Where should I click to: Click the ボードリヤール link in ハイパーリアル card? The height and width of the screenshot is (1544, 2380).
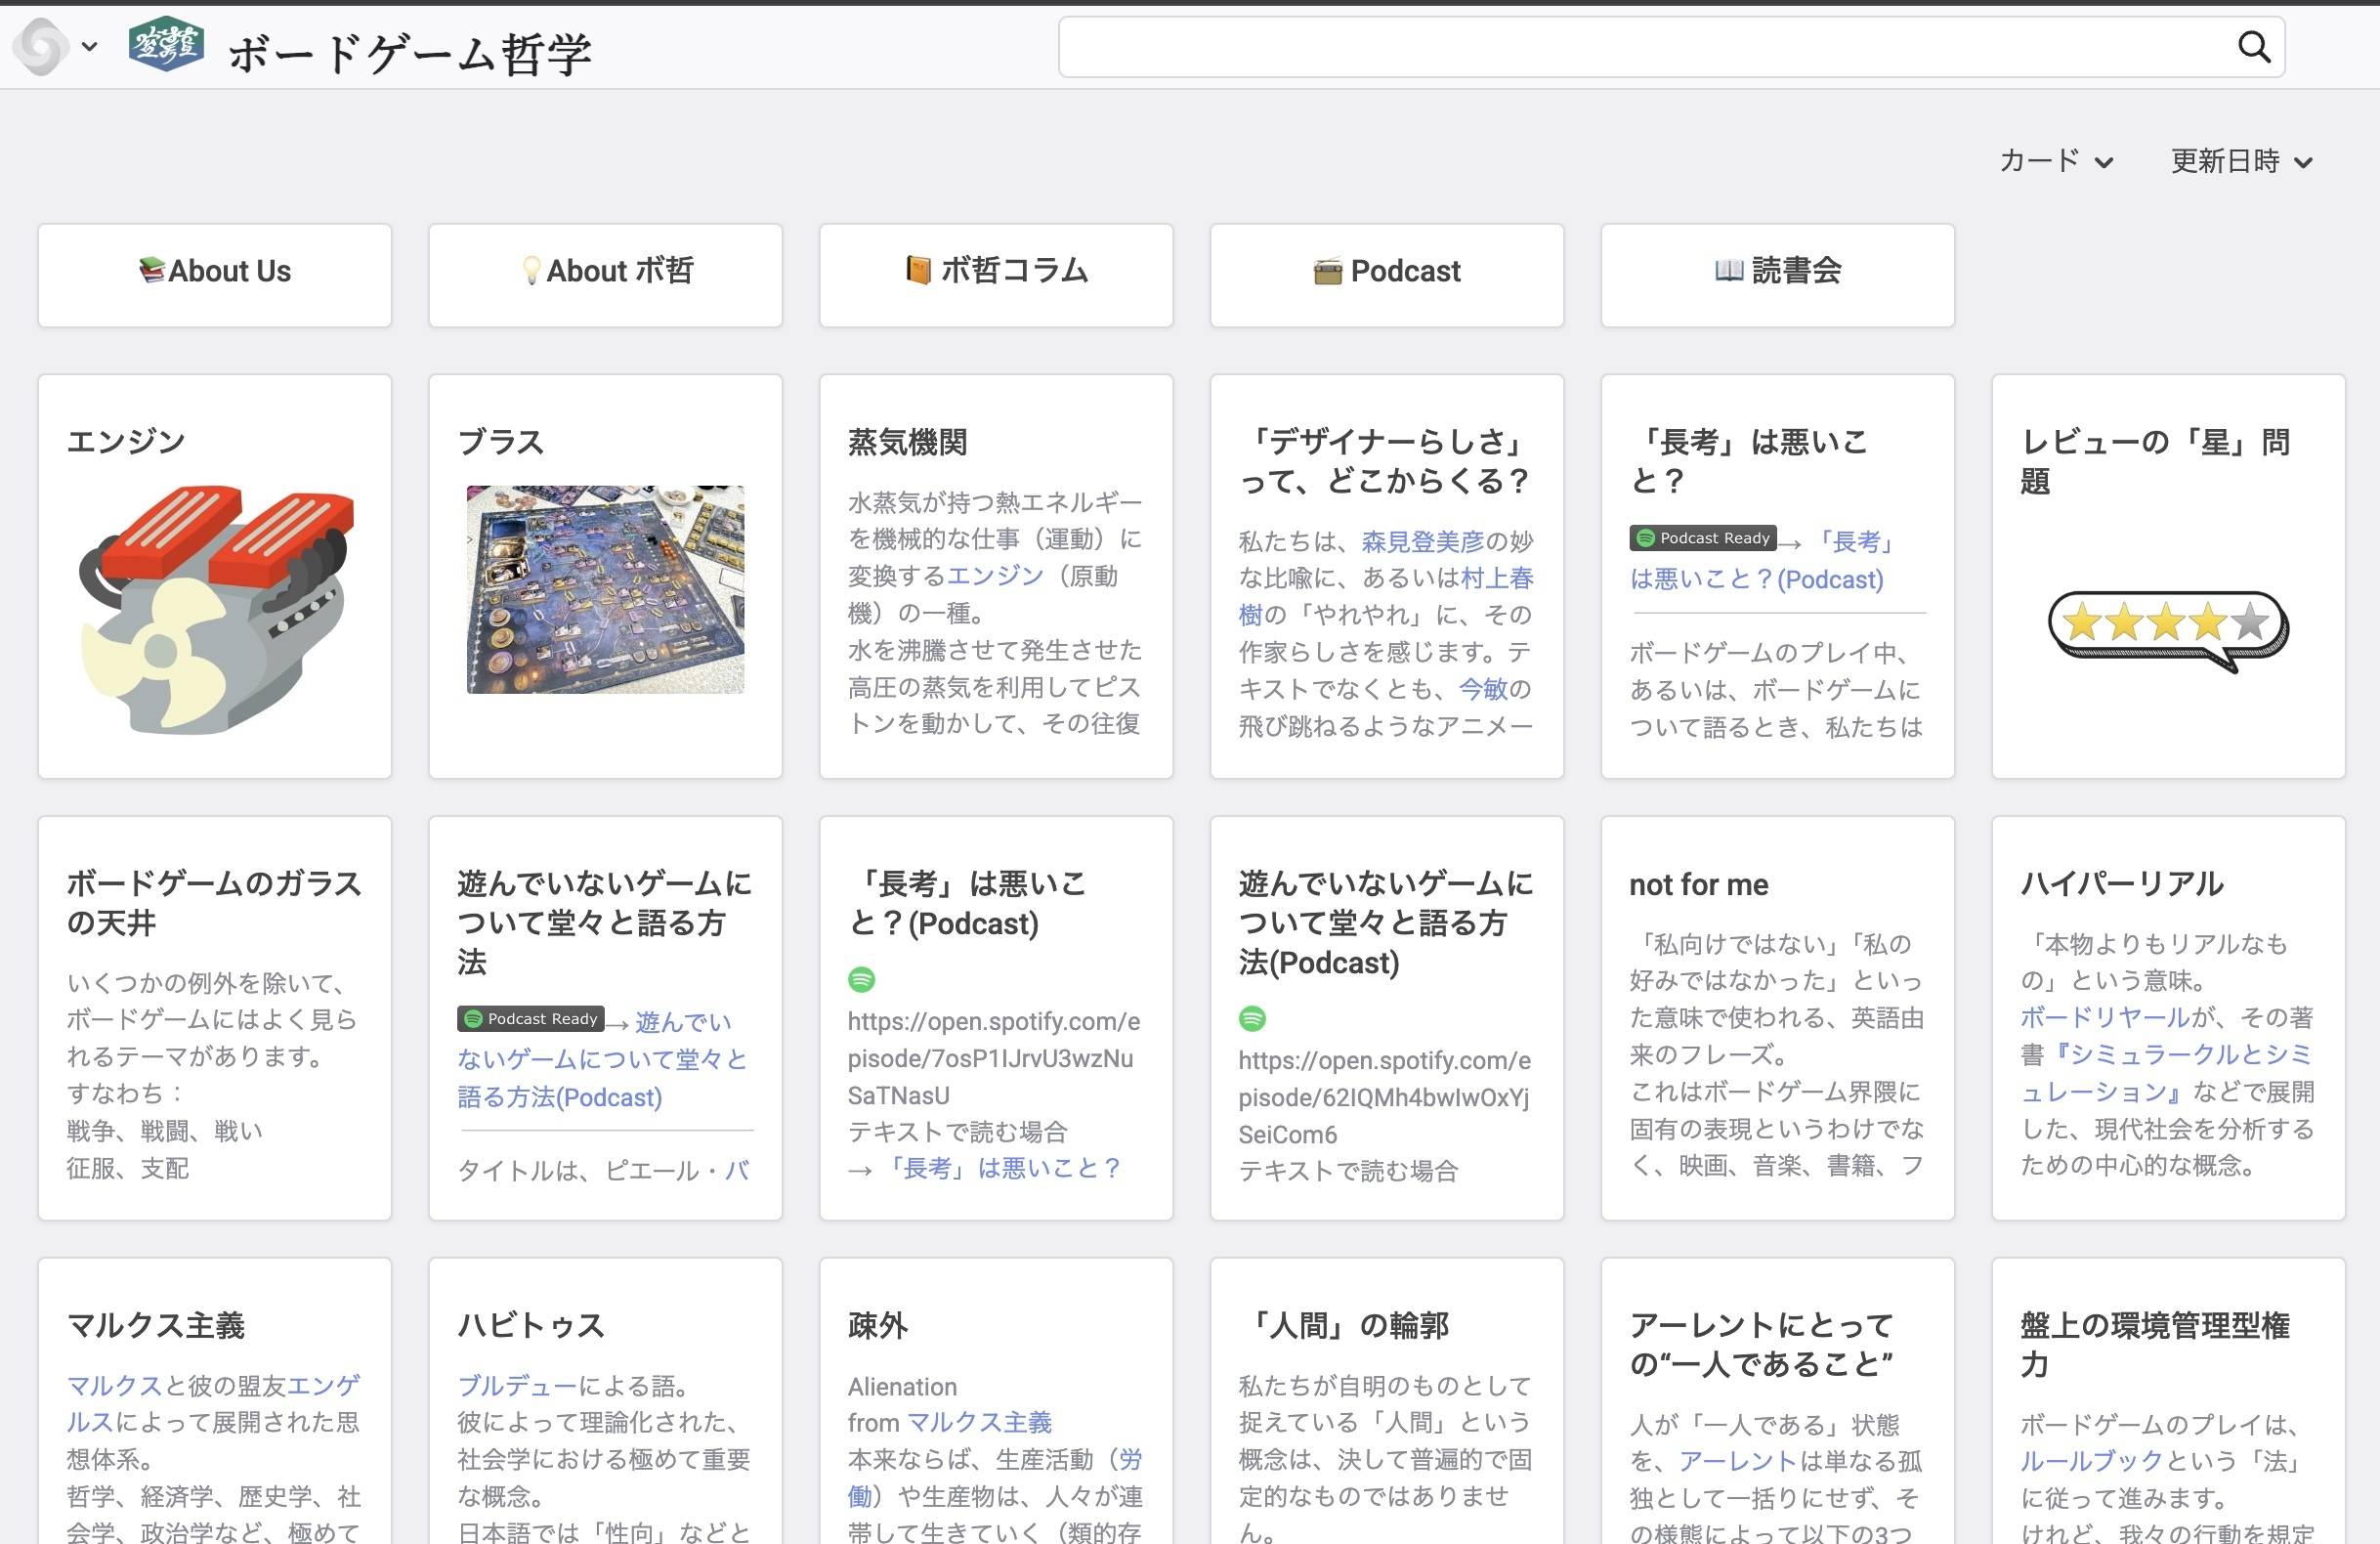[x=2104, y=1017]
